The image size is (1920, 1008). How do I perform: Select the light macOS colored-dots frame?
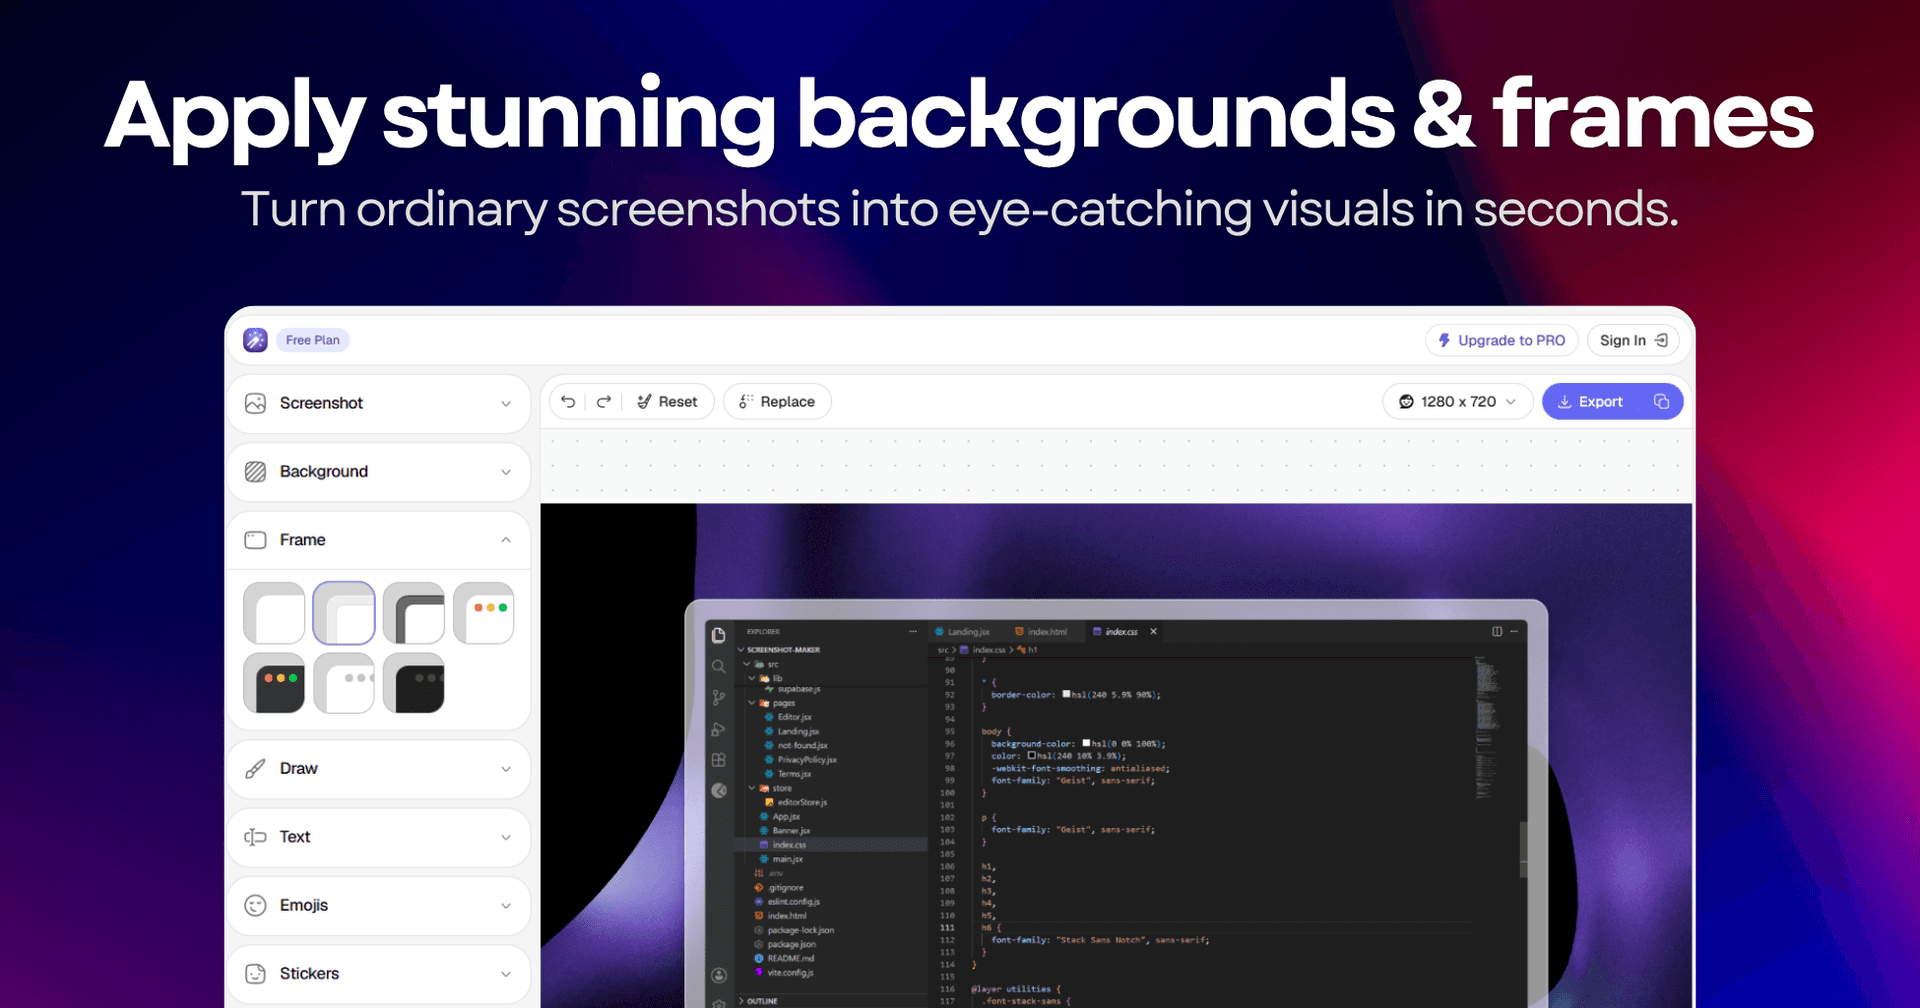[484, 613]
